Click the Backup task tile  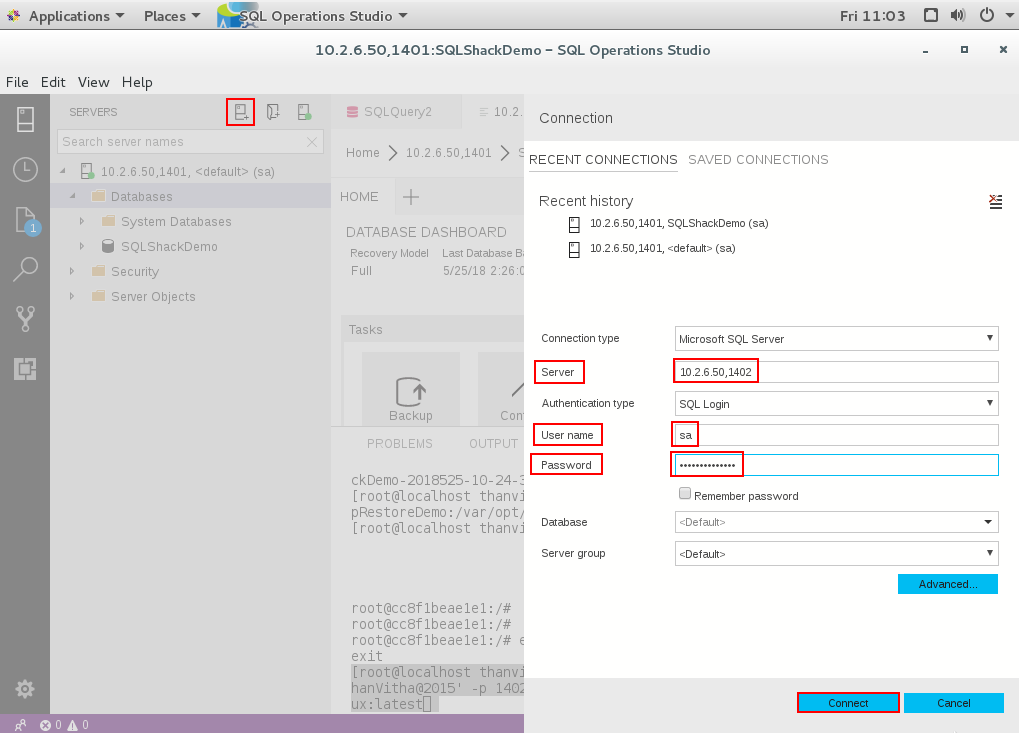411,389
